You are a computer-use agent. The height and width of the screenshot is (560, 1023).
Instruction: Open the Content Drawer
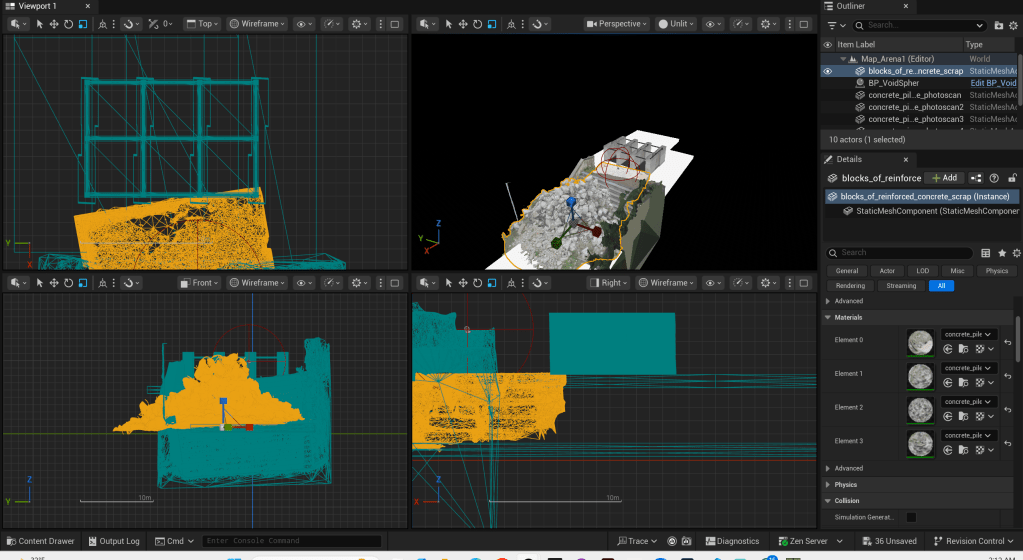[39, 541]
